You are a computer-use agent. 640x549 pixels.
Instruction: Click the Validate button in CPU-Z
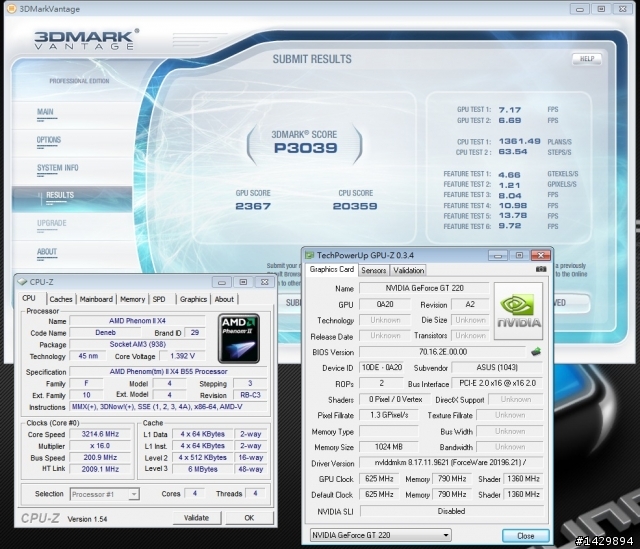coord(196,518)
